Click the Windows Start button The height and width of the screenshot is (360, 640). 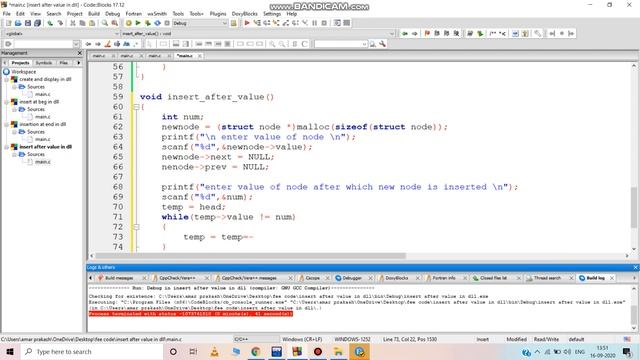tap(10, 352)
